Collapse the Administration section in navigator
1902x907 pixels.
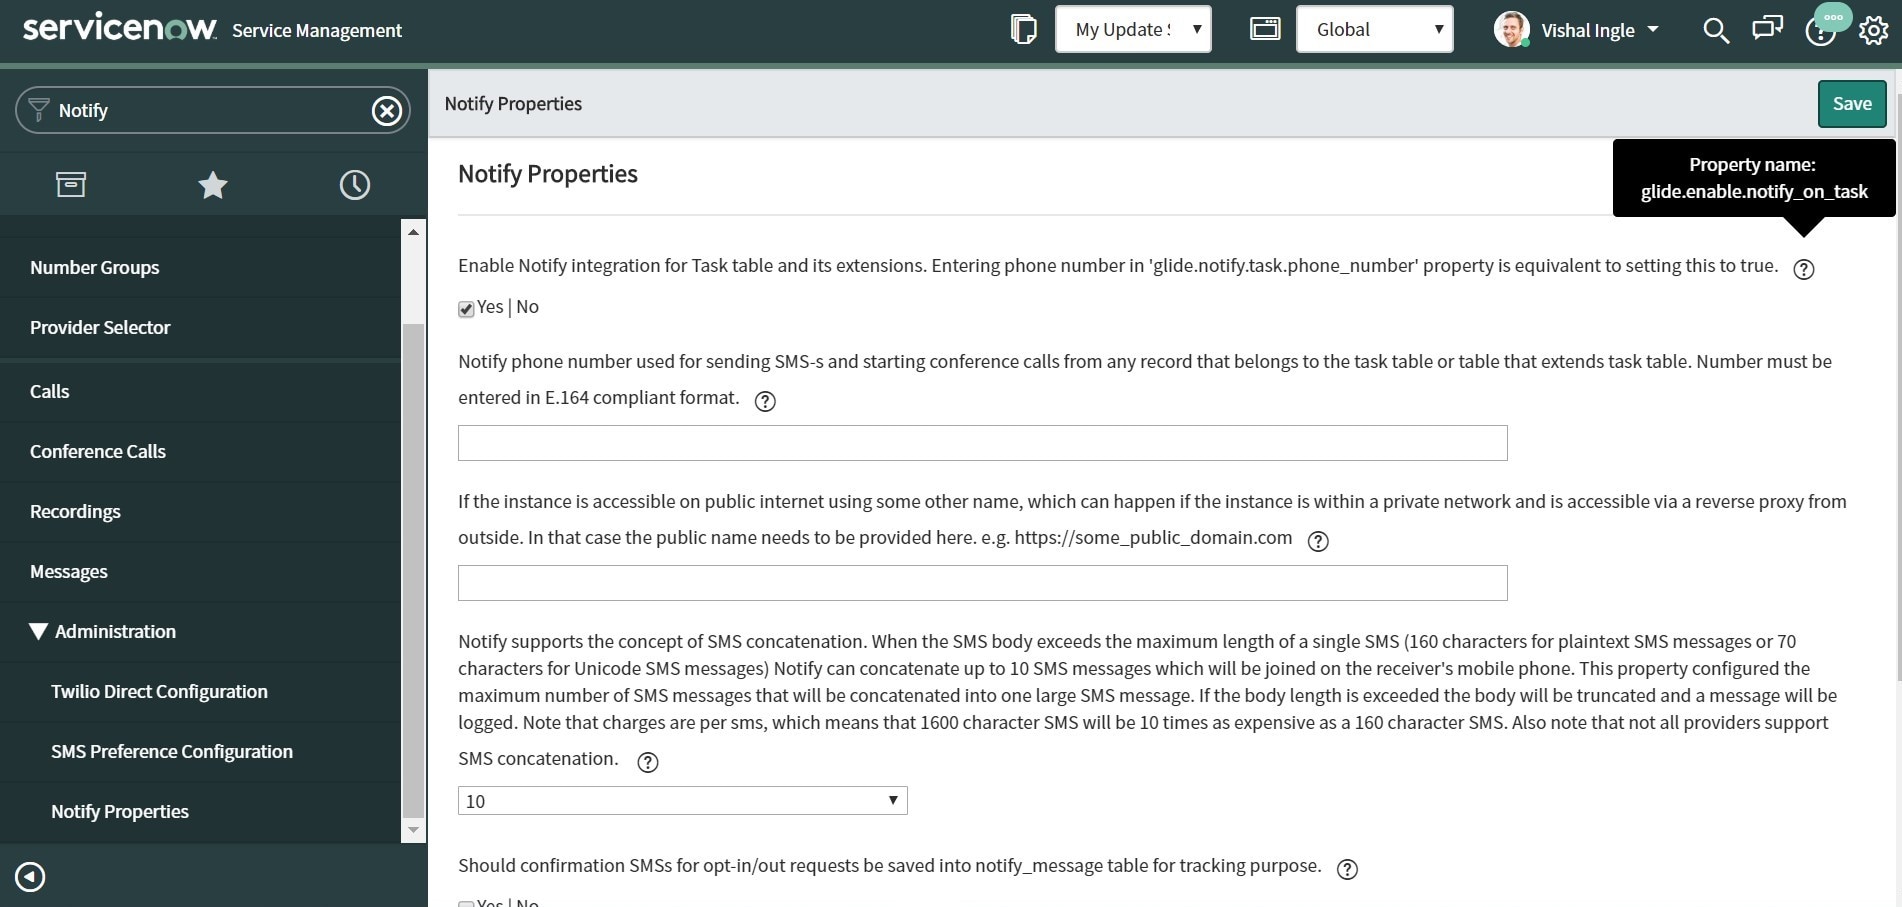point(39,631)
